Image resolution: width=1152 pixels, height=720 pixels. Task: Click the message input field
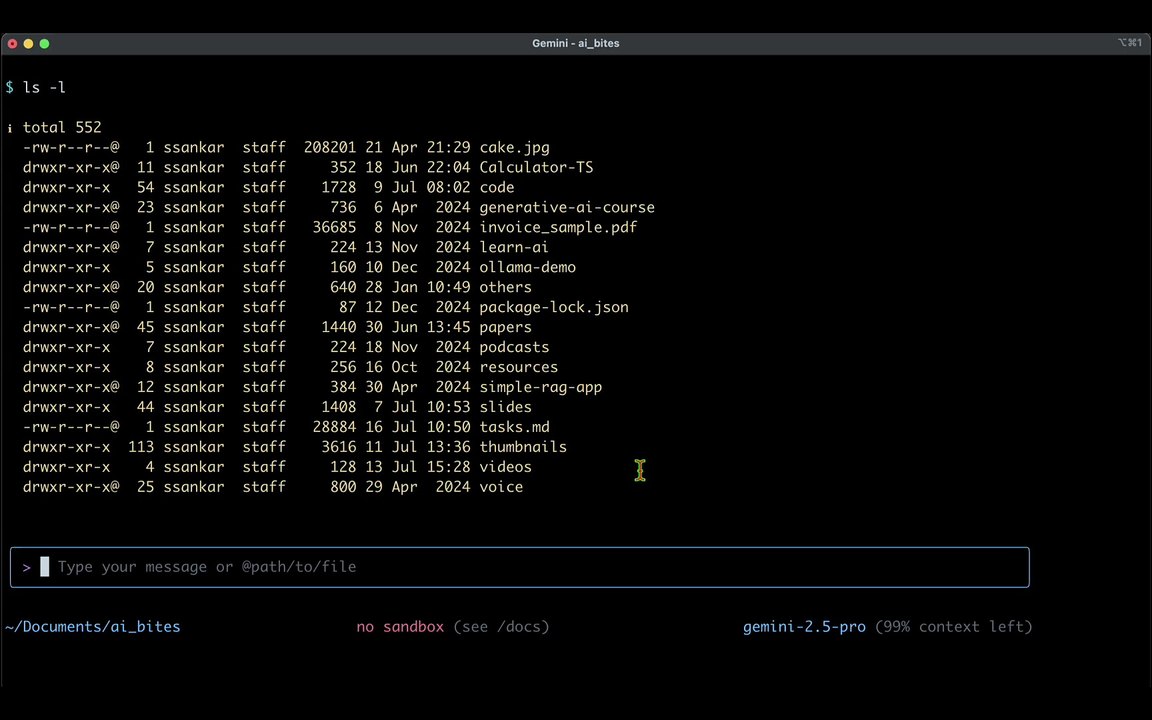tap(519, 567)
